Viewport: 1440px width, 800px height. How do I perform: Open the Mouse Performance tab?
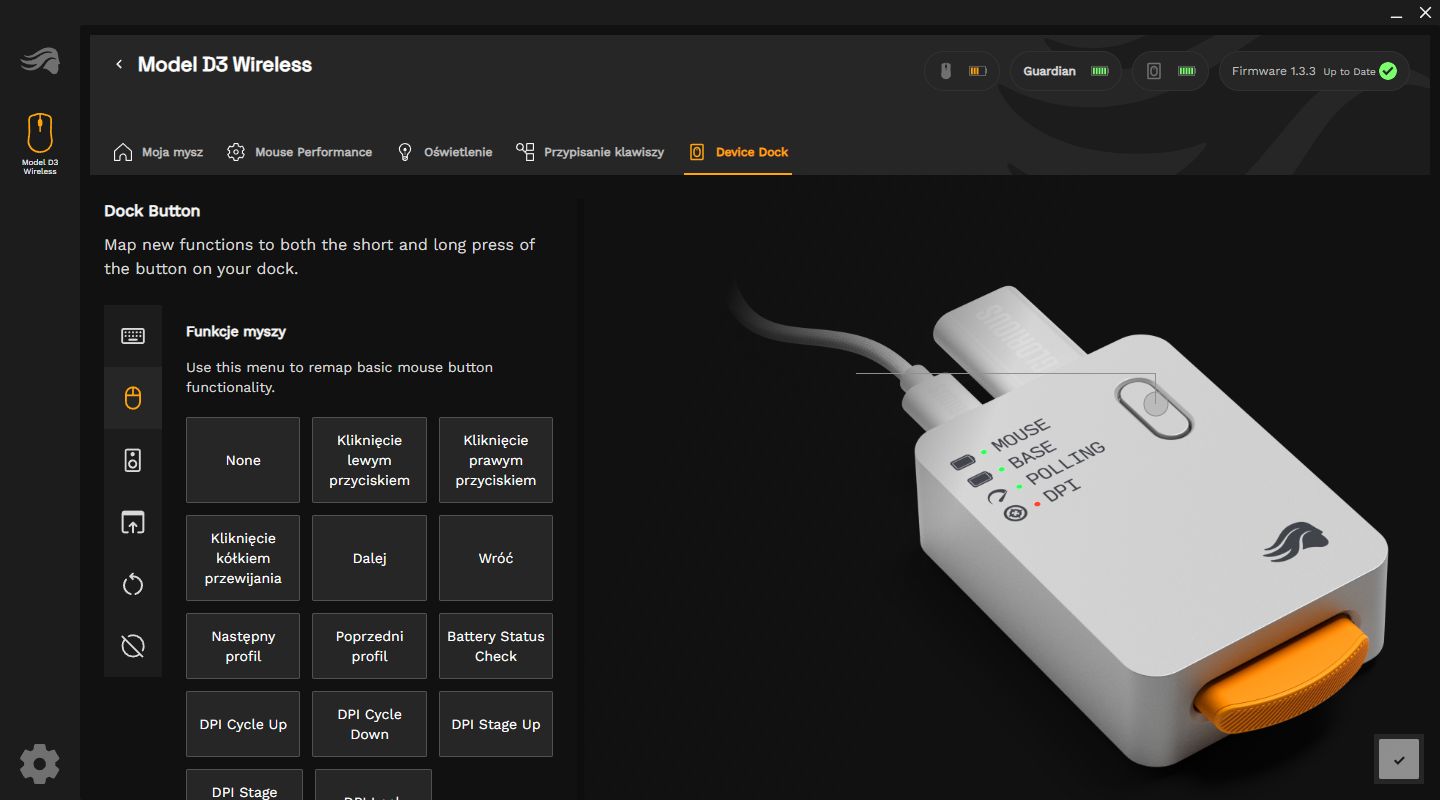[300, 152]
